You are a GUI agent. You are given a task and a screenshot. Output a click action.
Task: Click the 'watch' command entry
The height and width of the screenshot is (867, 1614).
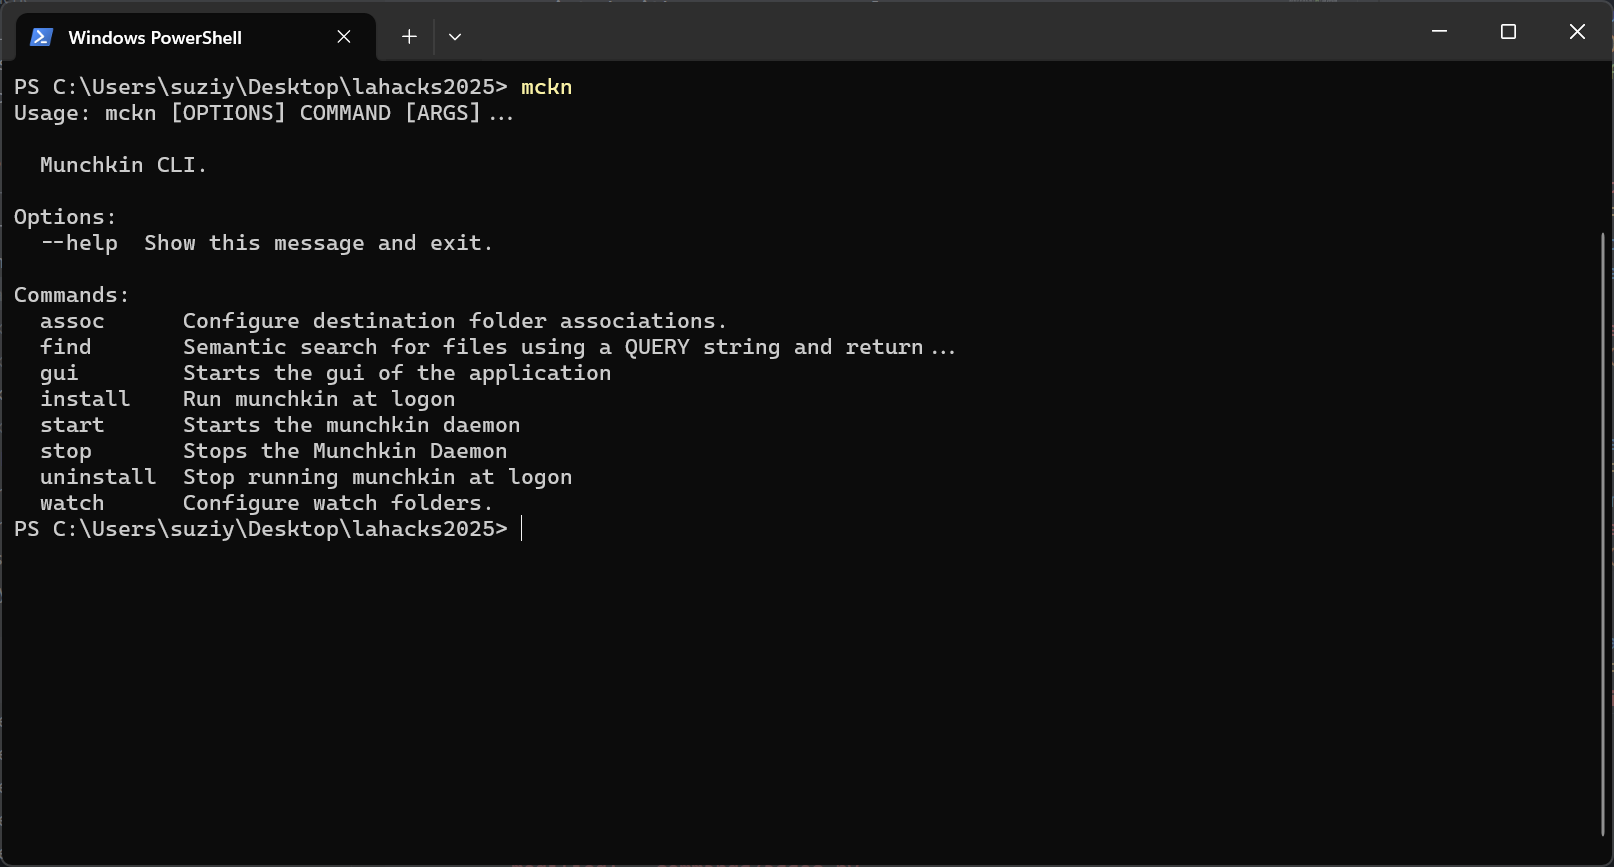[x=72, y=503]
